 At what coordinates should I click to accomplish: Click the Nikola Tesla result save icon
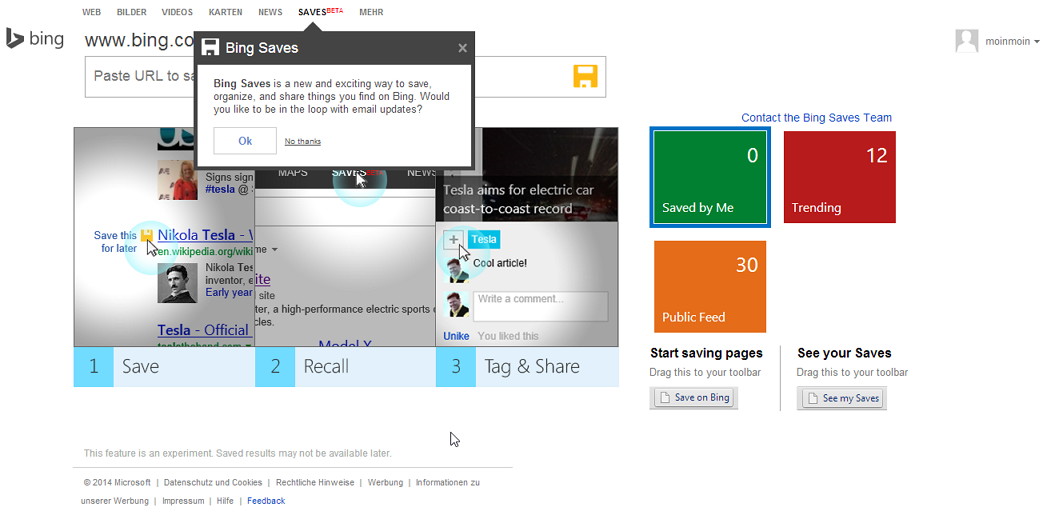pos(147,235)
